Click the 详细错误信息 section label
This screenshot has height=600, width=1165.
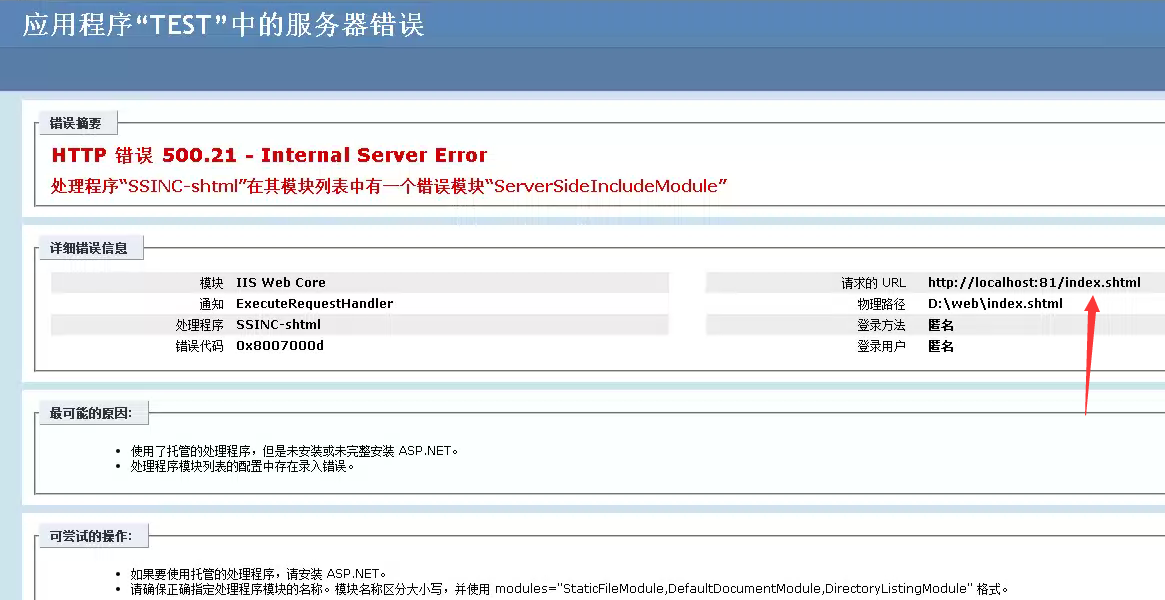89,248
